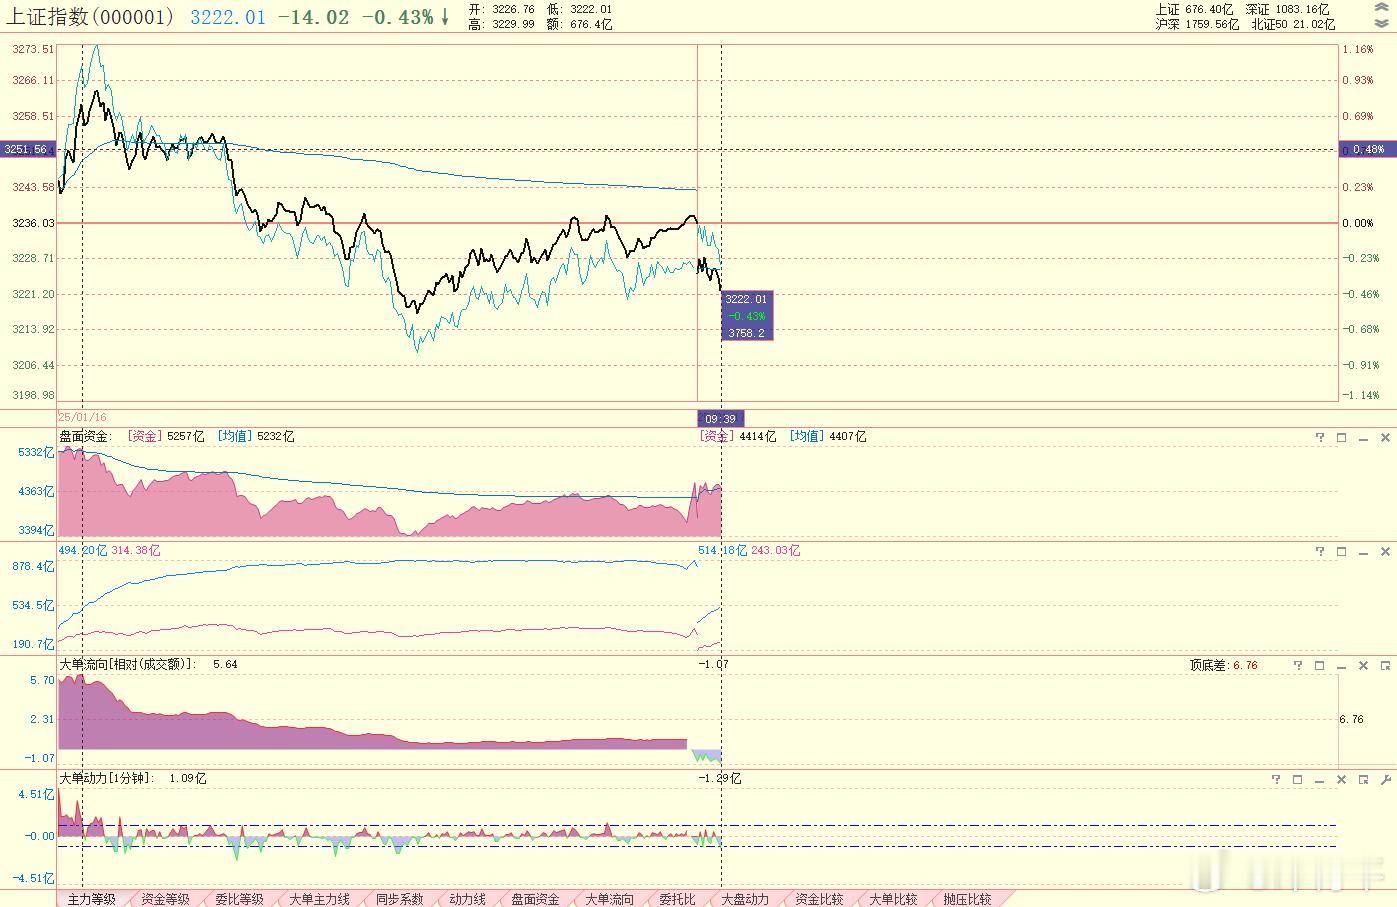
Task: Open help for the 大单动力 panel
Action: click(x=1276, y=780)
